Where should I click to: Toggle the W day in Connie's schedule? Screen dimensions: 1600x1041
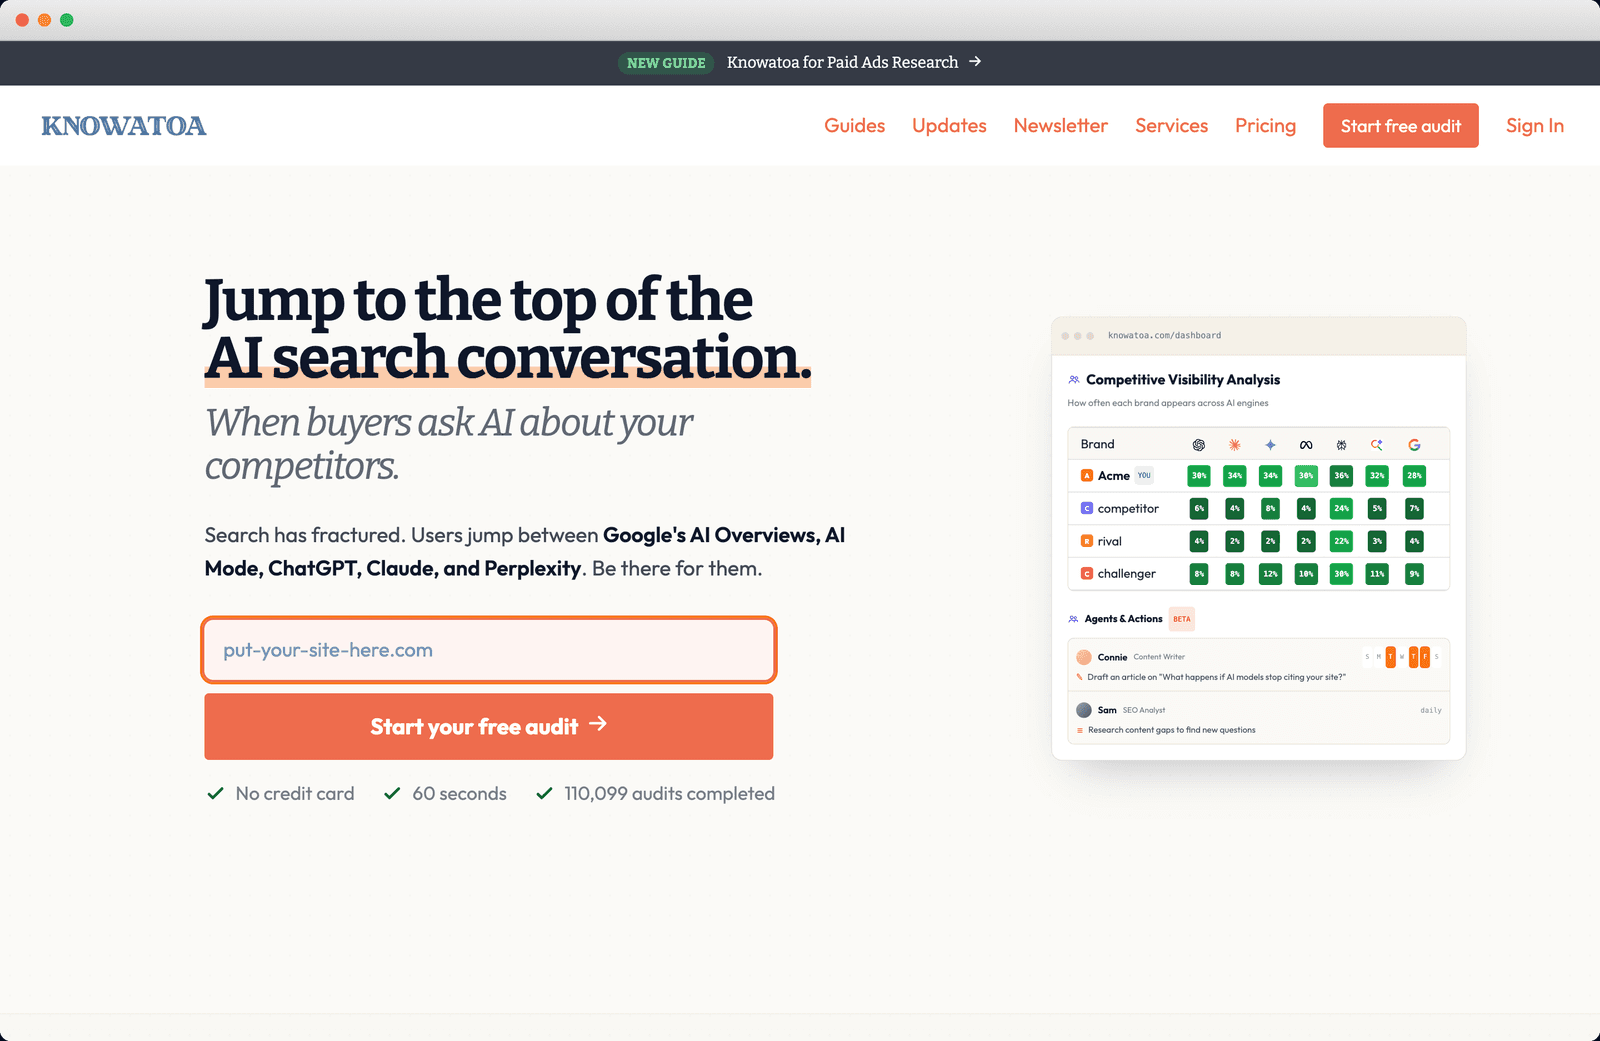(1402, 657)
